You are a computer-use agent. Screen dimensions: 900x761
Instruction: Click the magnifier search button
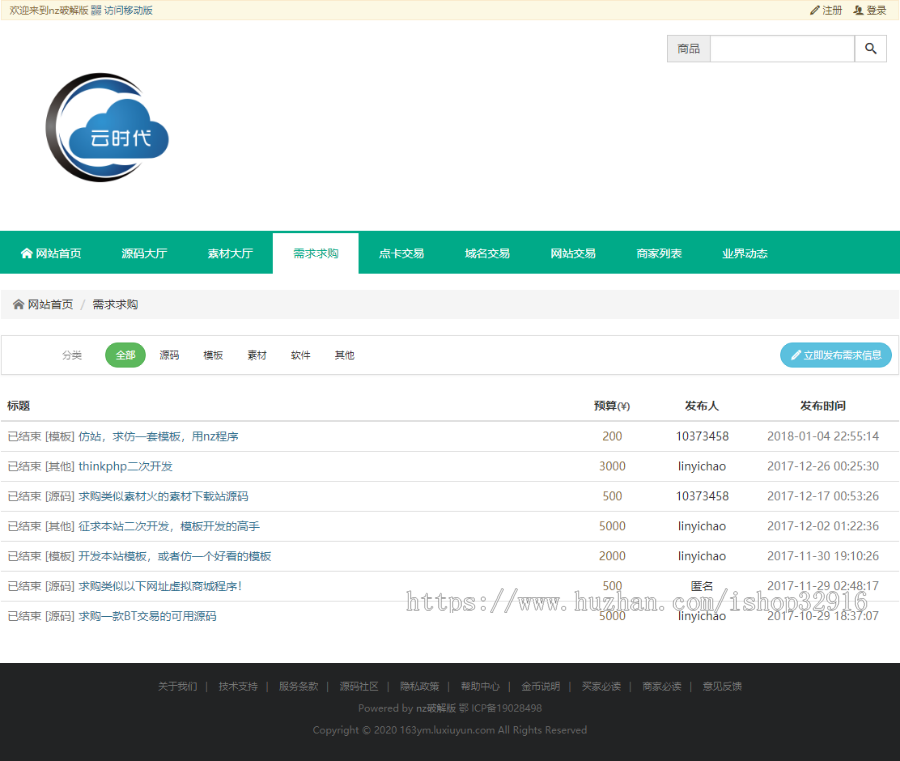(x=870, y=49)
